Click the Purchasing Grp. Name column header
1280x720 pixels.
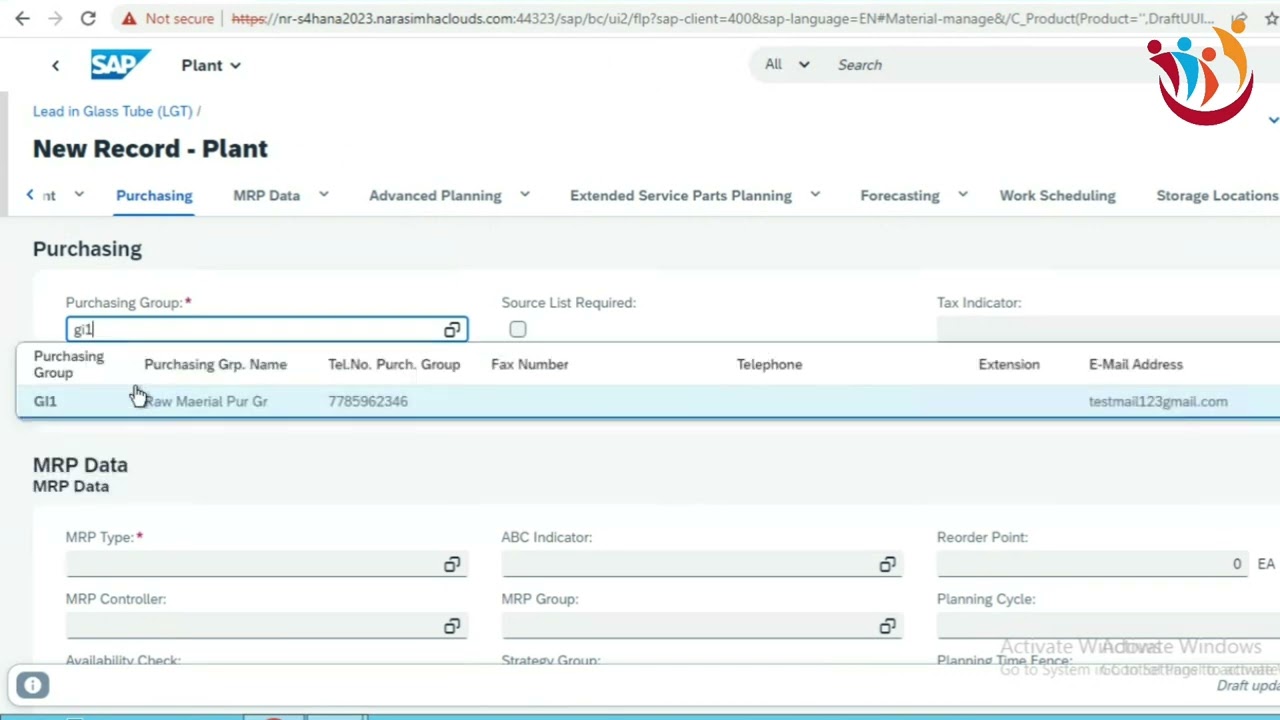pos(215,364)
